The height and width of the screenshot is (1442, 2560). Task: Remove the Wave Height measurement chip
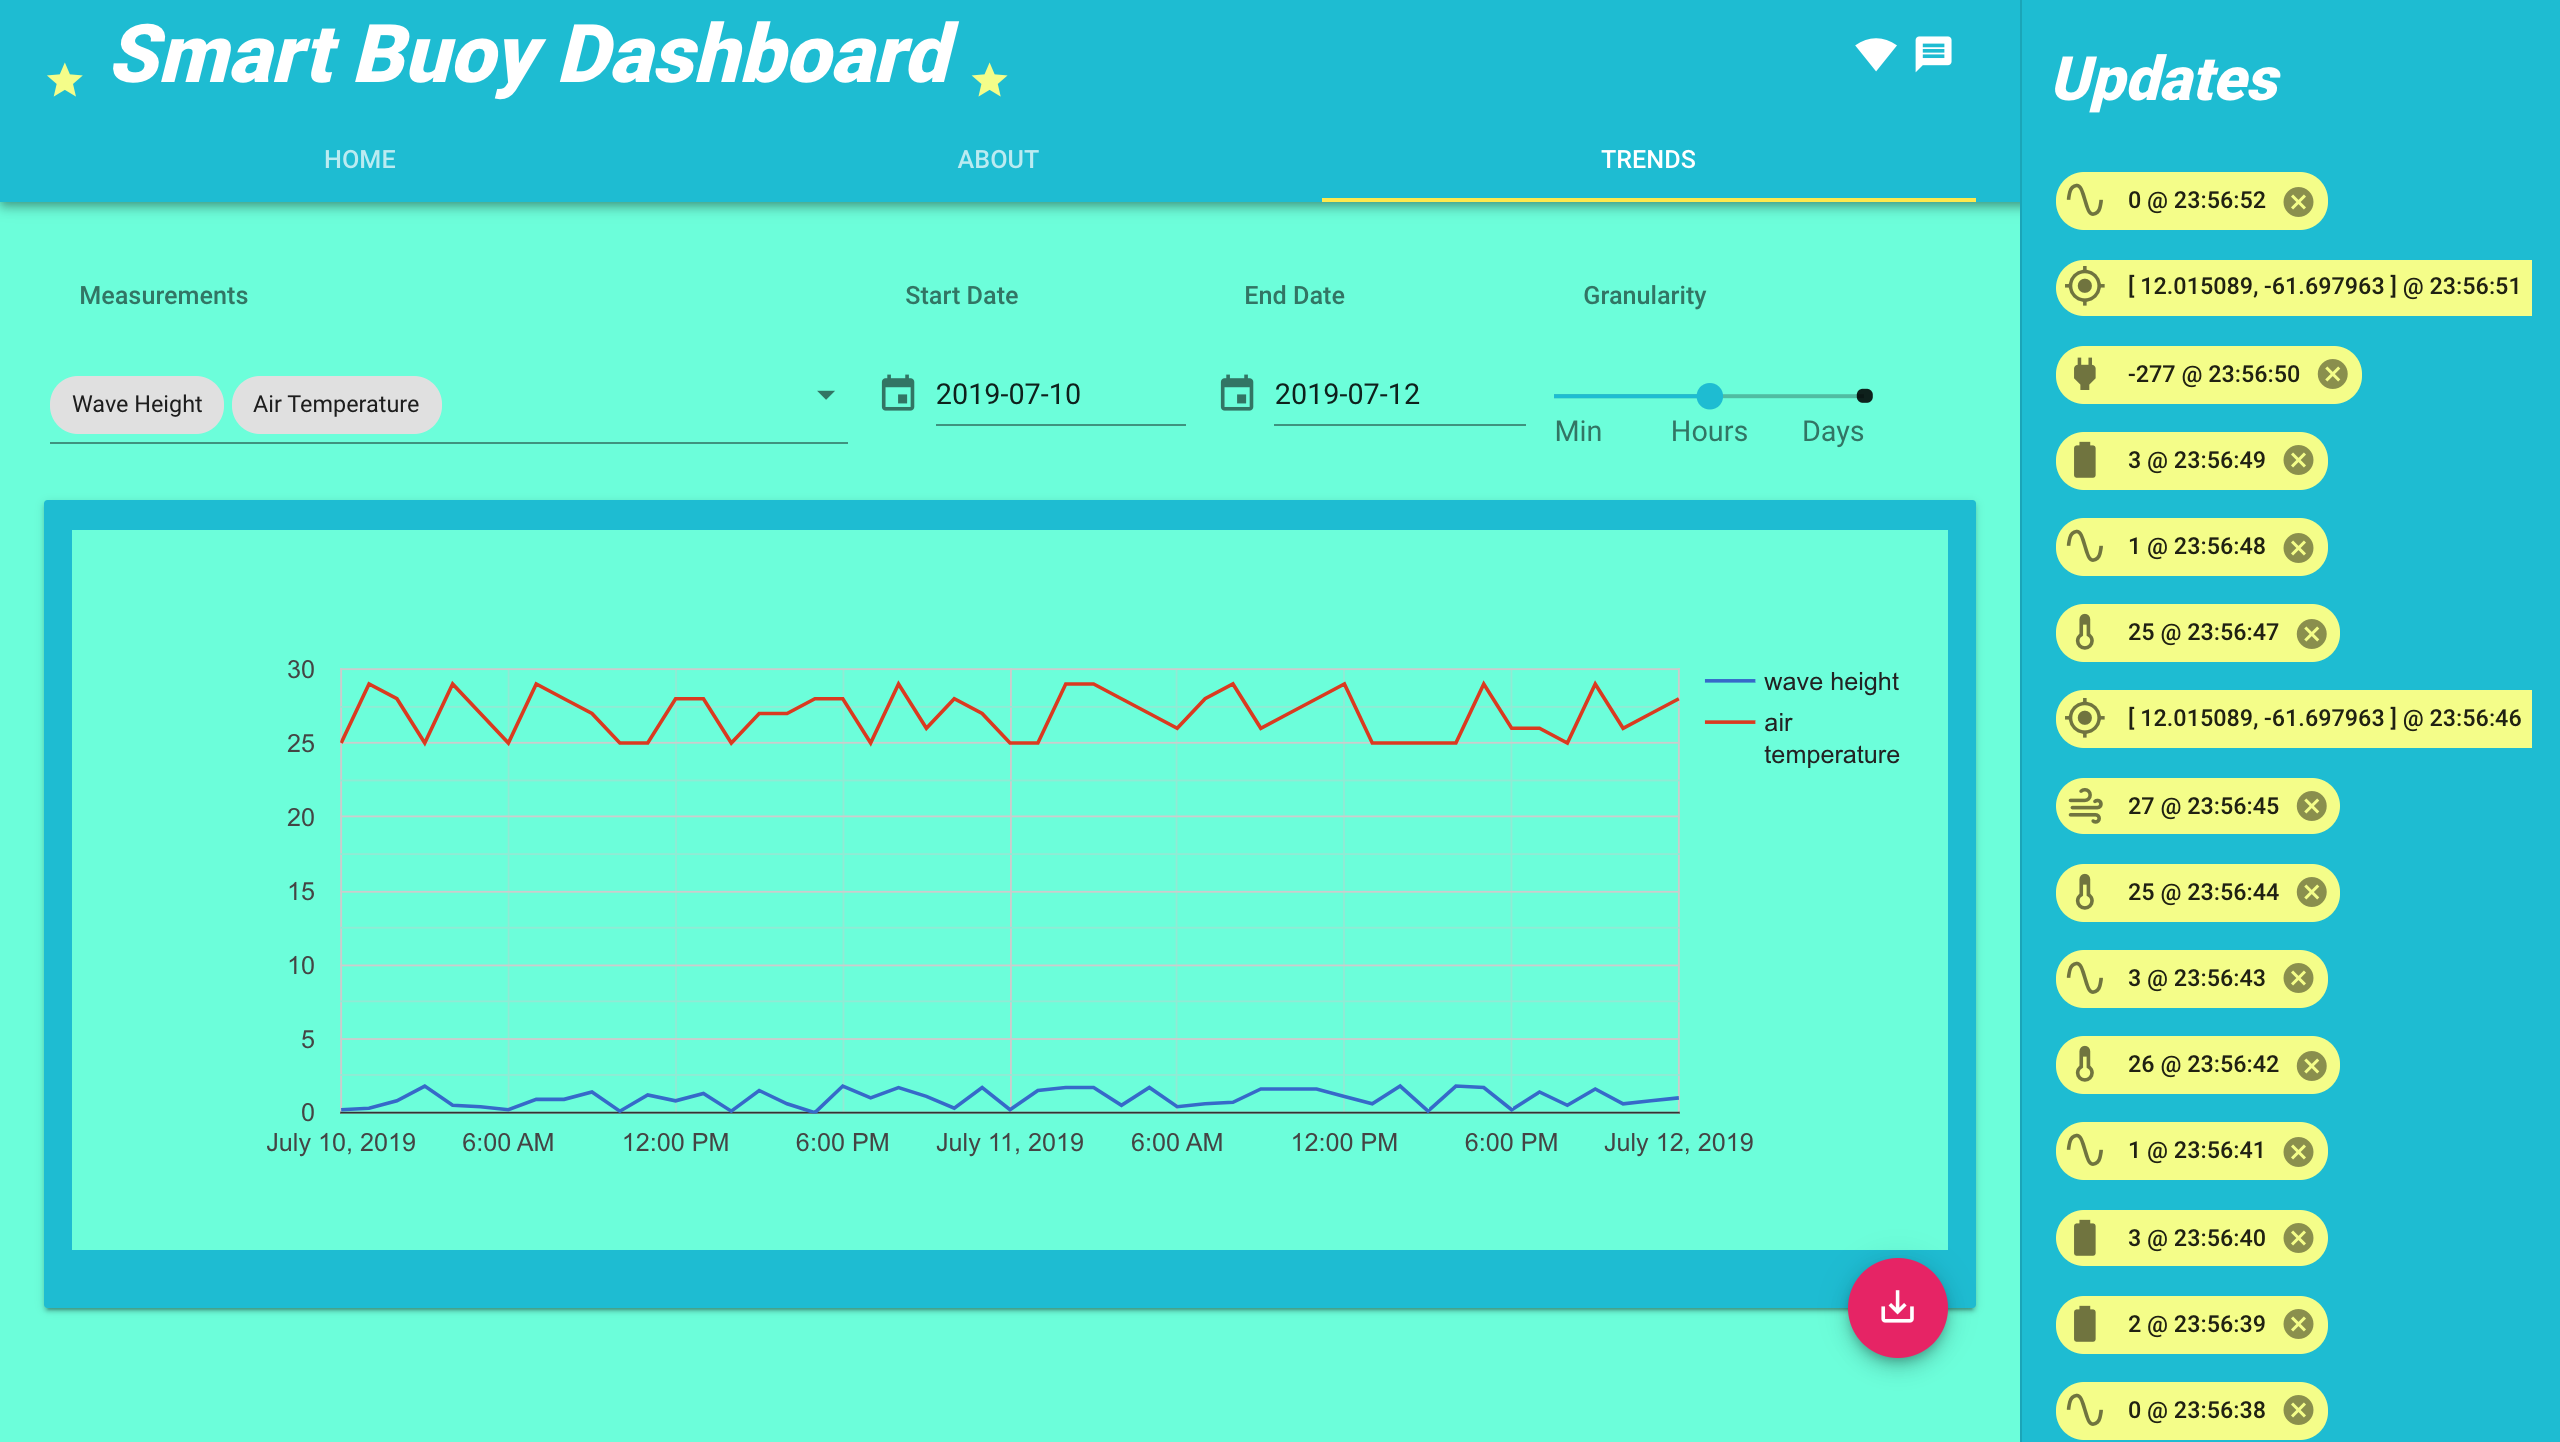(136, 404)
